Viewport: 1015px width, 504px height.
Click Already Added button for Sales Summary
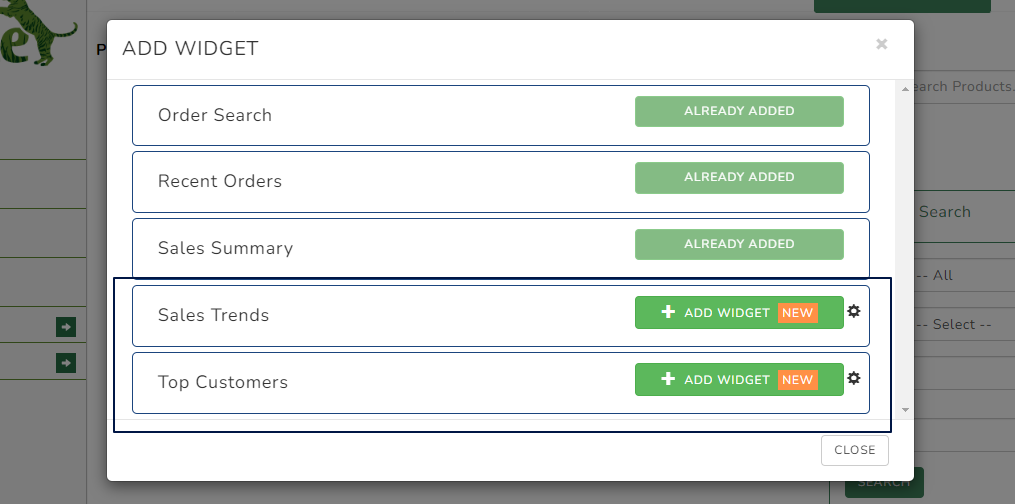coord(739,244)
